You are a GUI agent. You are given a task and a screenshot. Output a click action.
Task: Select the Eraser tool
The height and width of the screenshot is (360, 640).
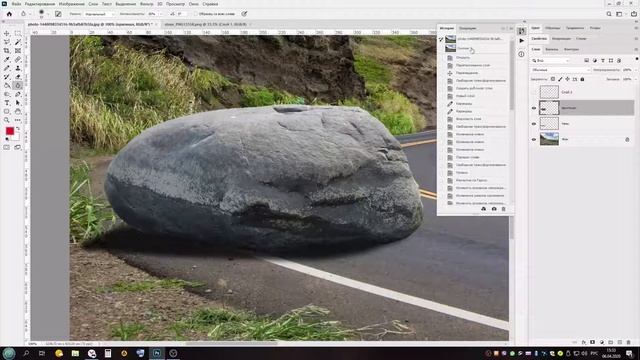(18, 77)
